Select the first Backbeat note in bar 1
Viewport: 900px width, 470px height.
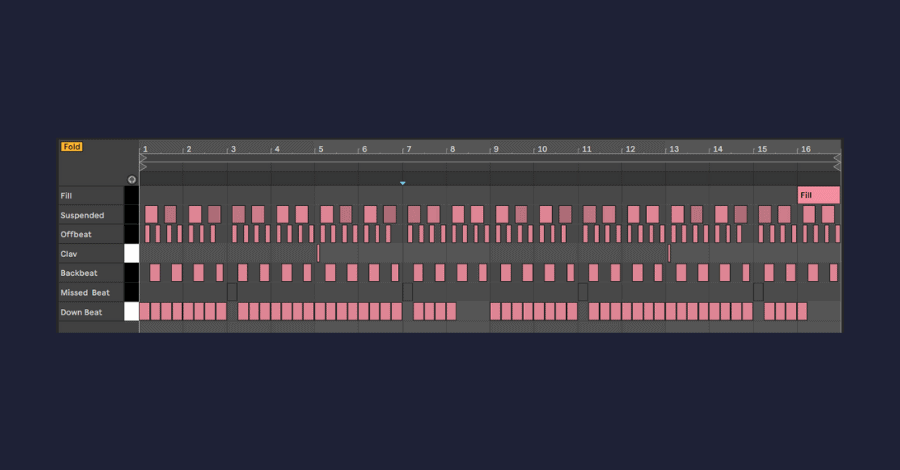pyautogui.click(x=155, y=273)
